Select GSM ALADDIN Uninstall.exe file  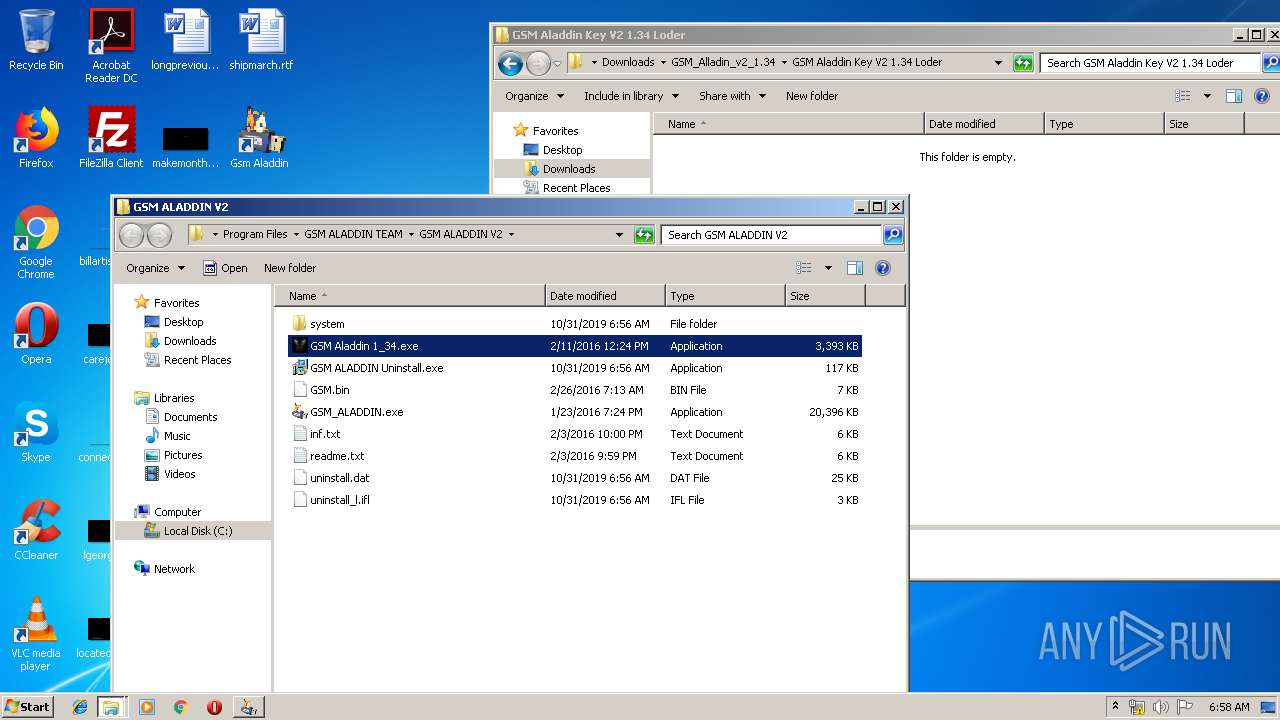[x=575, y=368]
